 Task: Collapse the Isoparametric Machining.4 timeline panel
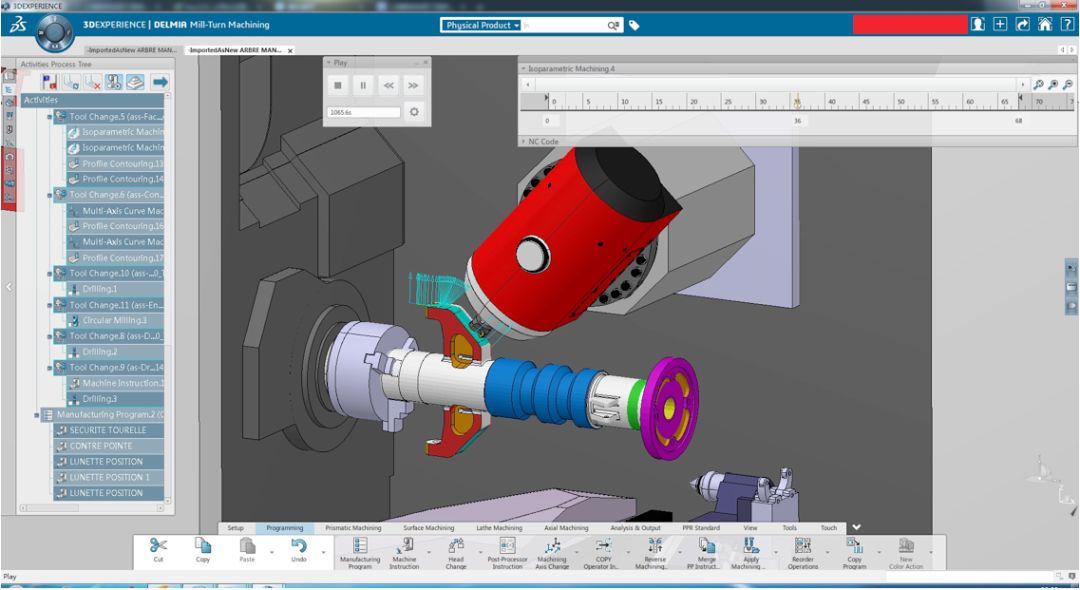click(523, 69)
